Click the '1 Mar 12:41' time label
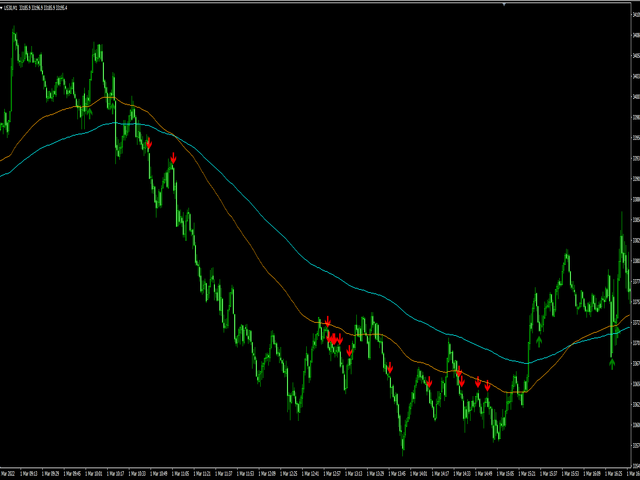Screen dimensions: 640x480 click(x=310, y=474)
